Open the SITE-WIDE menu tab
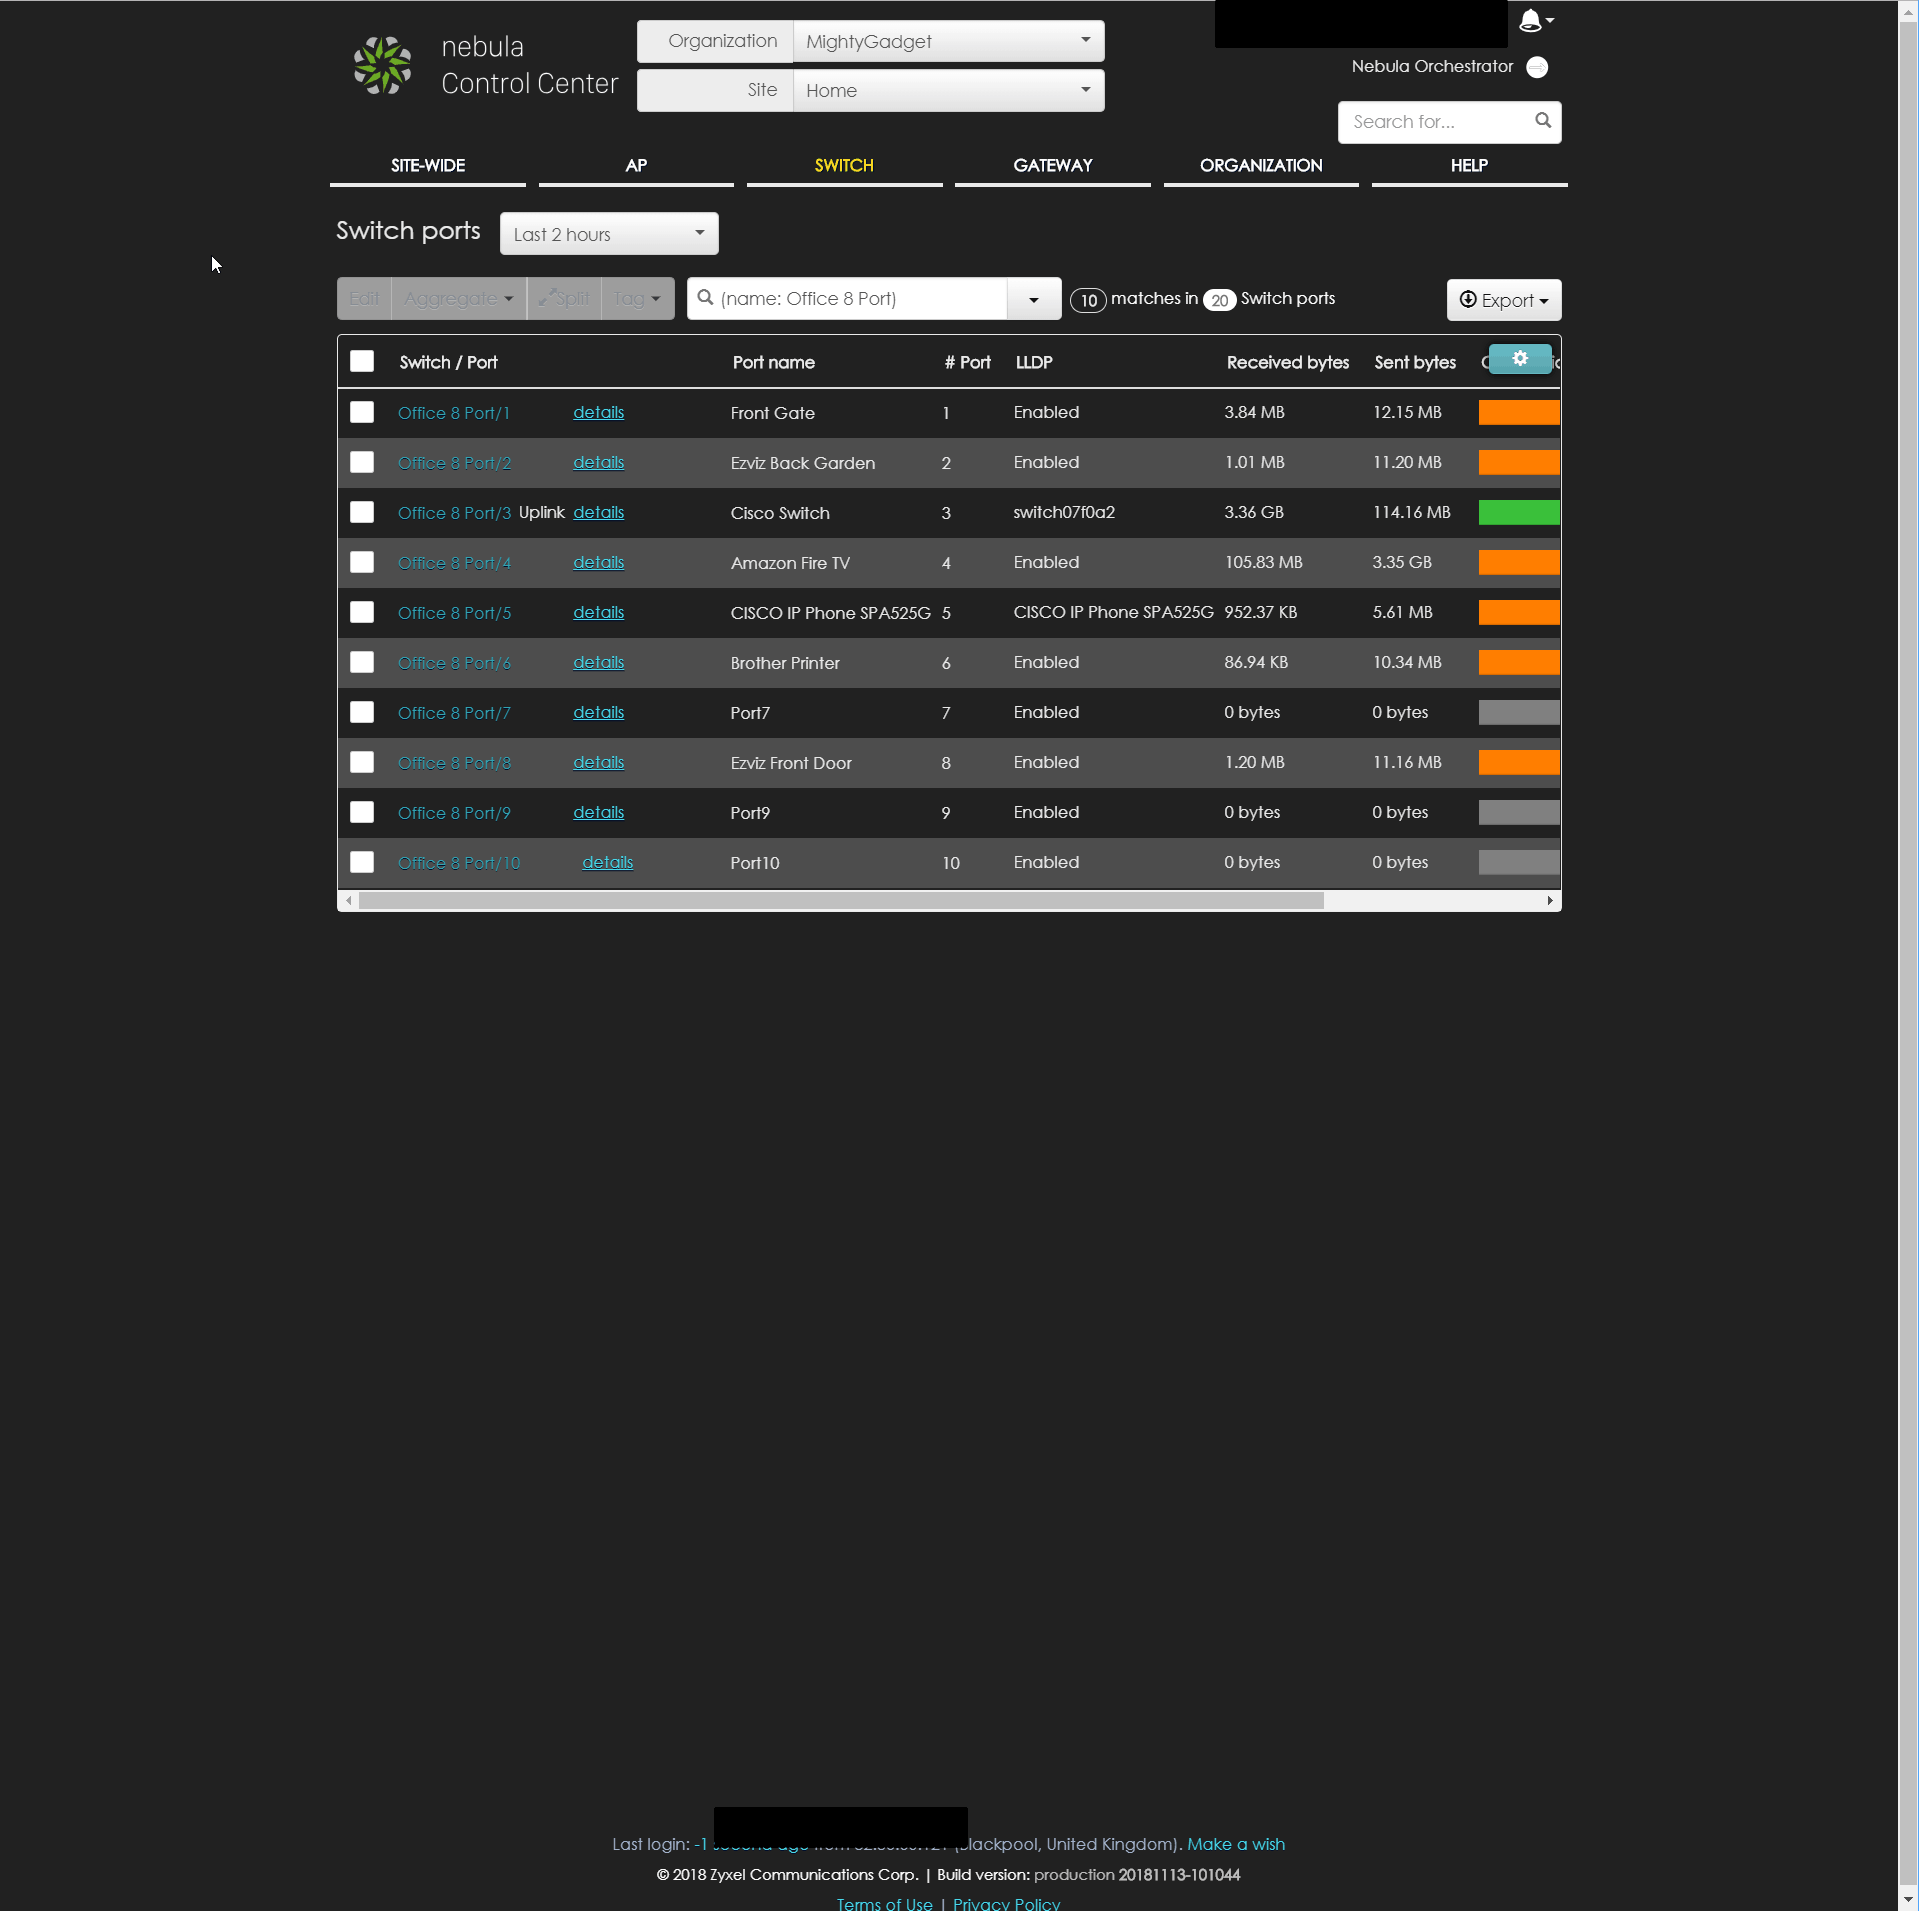This screenshot has height=1911, width=1919. [x=427, y=165]
